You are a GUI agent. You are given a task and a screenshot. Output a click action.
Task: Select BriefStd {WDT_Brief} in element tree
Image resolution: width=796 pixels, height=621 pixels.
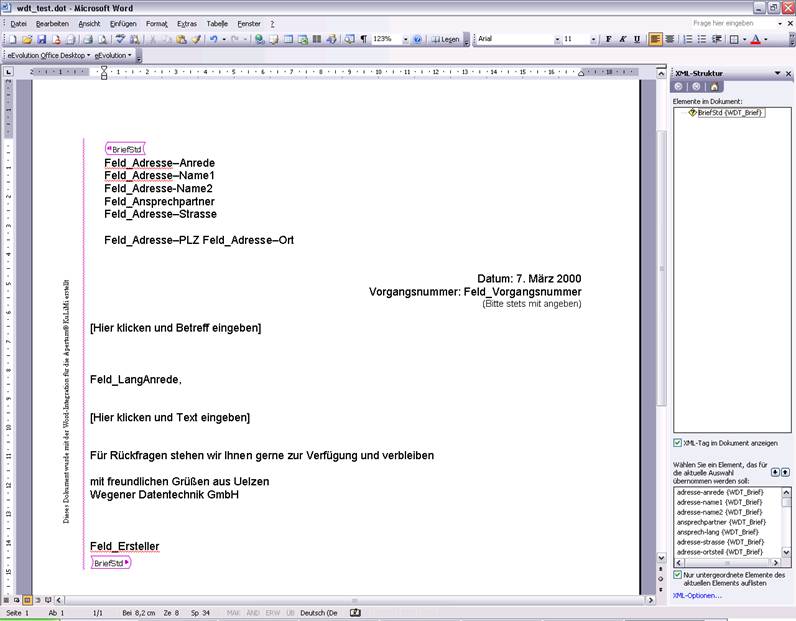point(729,113)
